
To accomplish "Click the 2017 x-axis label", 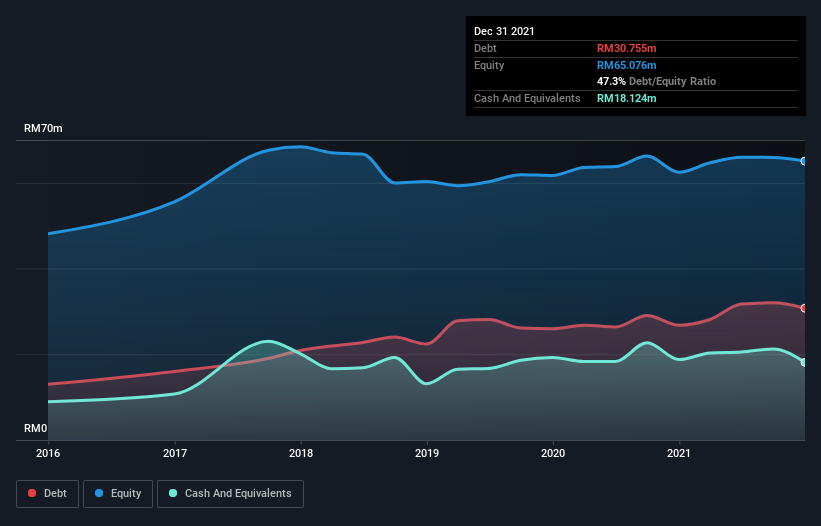I will (x=175, y=453).
